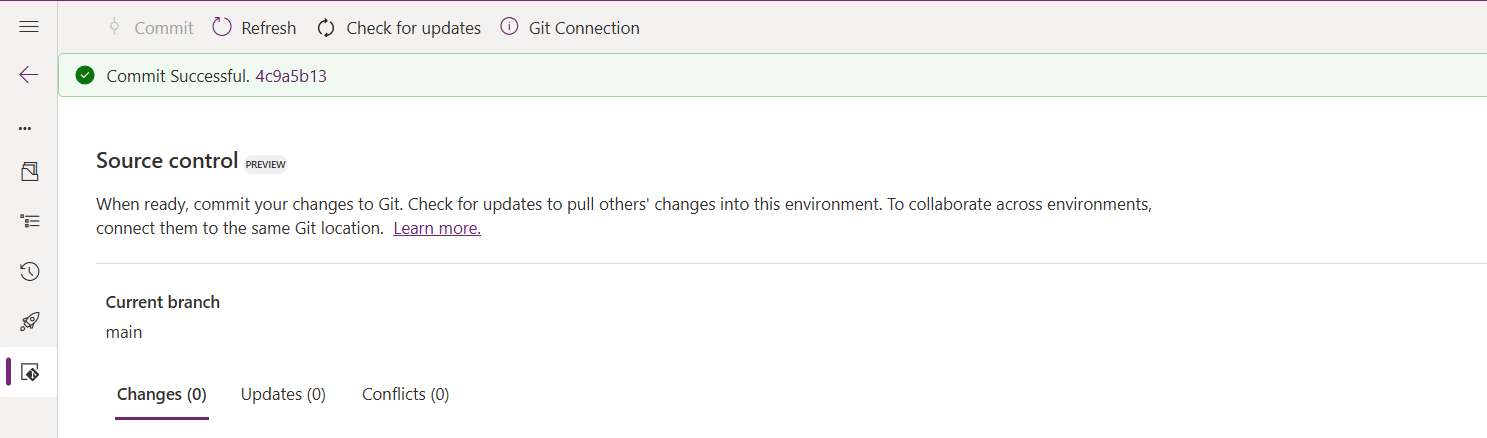Open the hamburger navigation menu

[29, 27]
